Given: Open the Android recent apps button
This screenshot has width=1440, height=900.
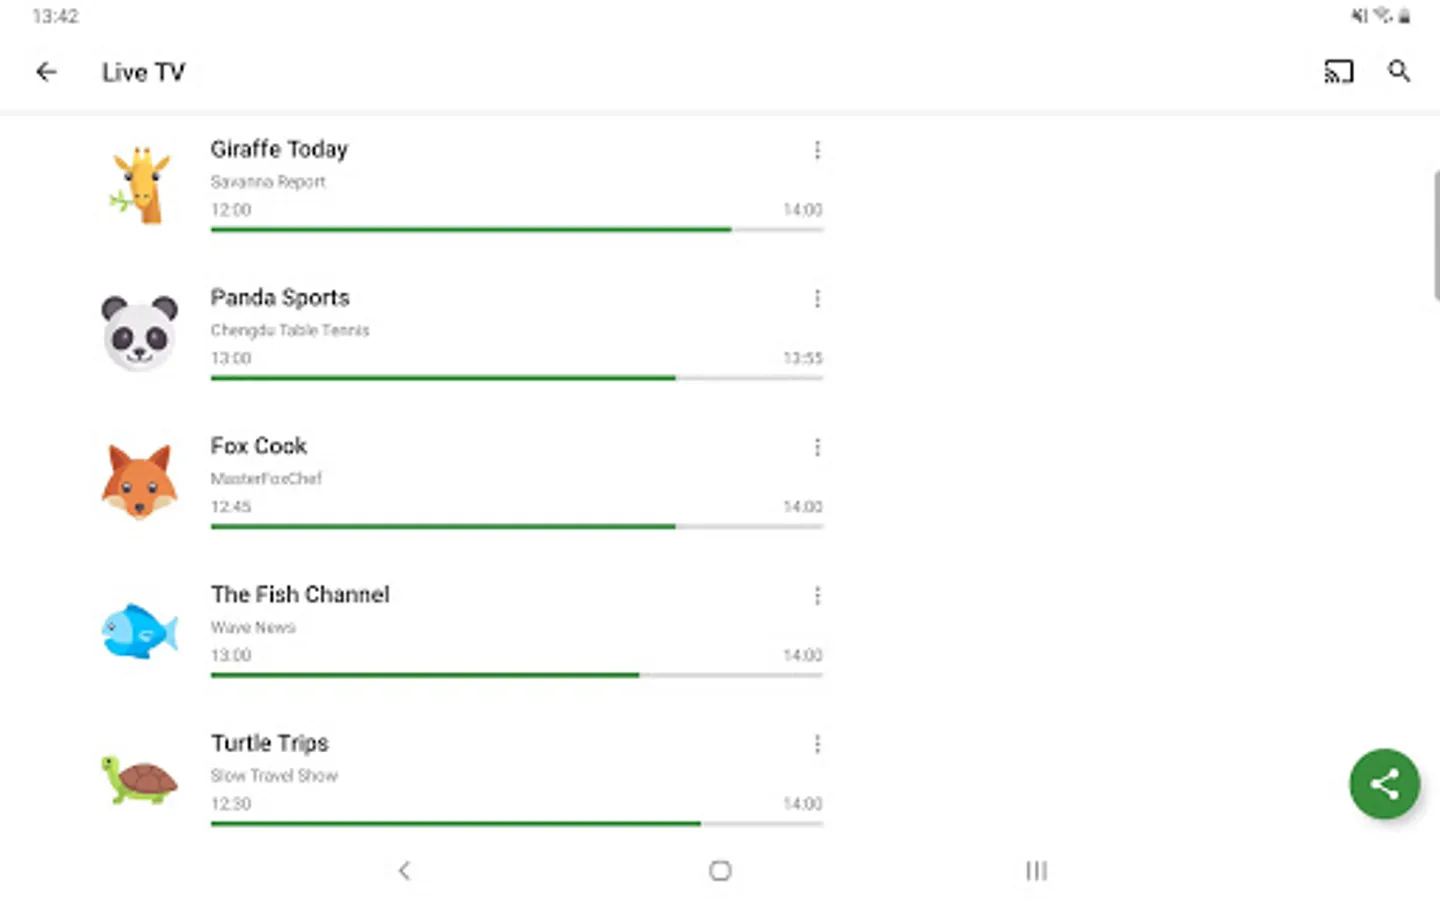Looking at the screenshot, I should (x=1036, y=871).
